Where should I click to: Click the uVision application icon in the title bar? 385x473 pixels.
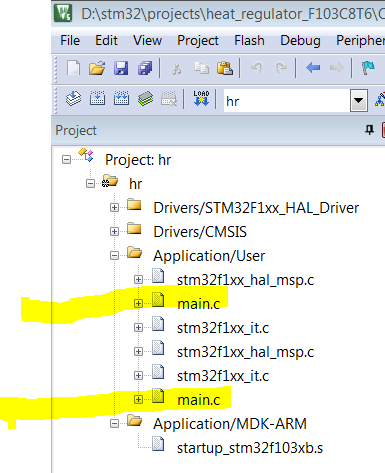pos(63,13)
